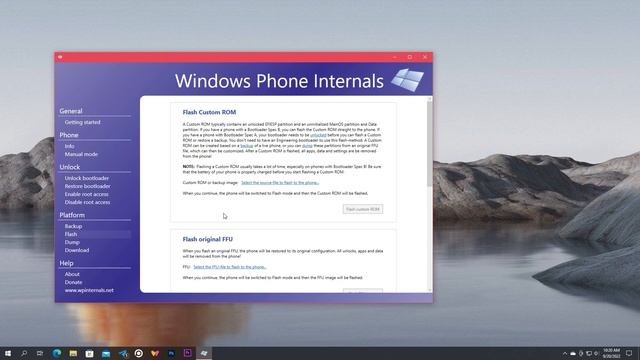Viewport: 640px width, 360px height.
Task: Click 'Select the FFU file to flash' link
Action: [x=230, y=267]
